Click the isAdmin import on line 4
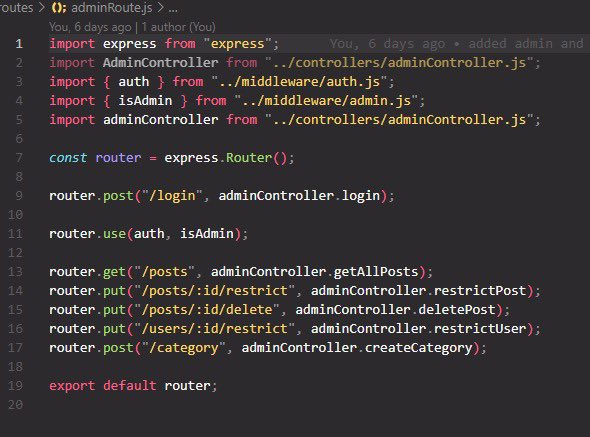Screen dimensions: 590x437 (x=145, y=100)
